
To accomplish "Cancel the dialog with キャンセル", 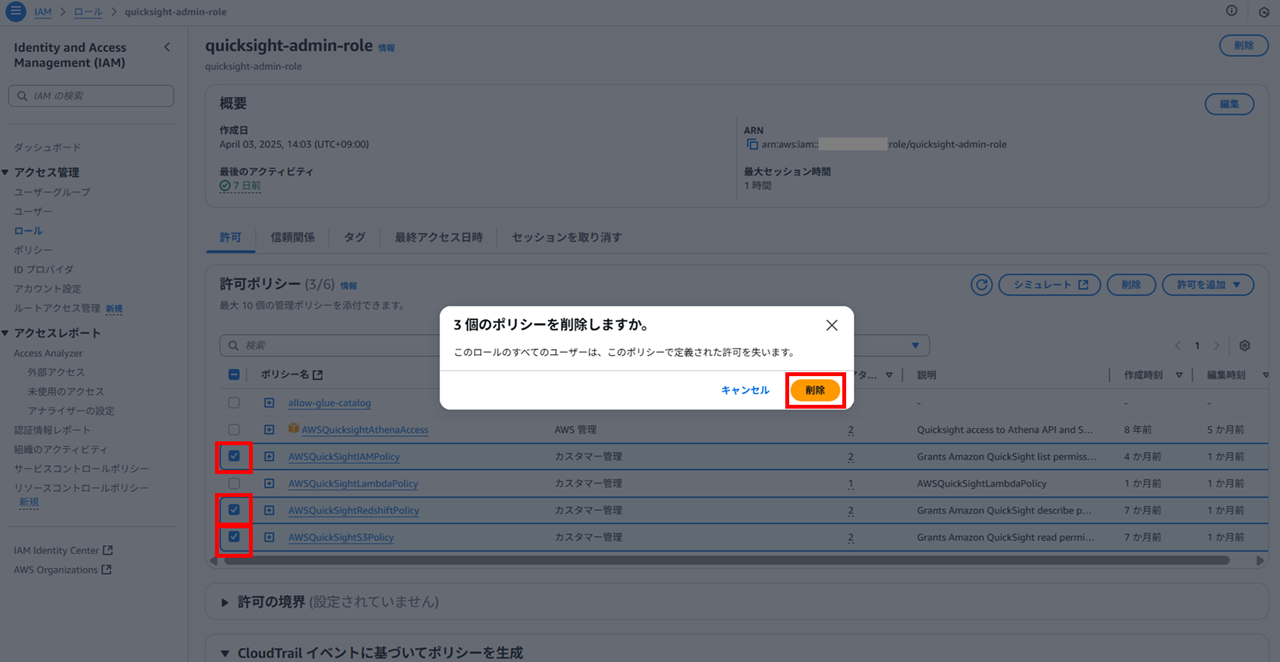I will click(745, 390).
